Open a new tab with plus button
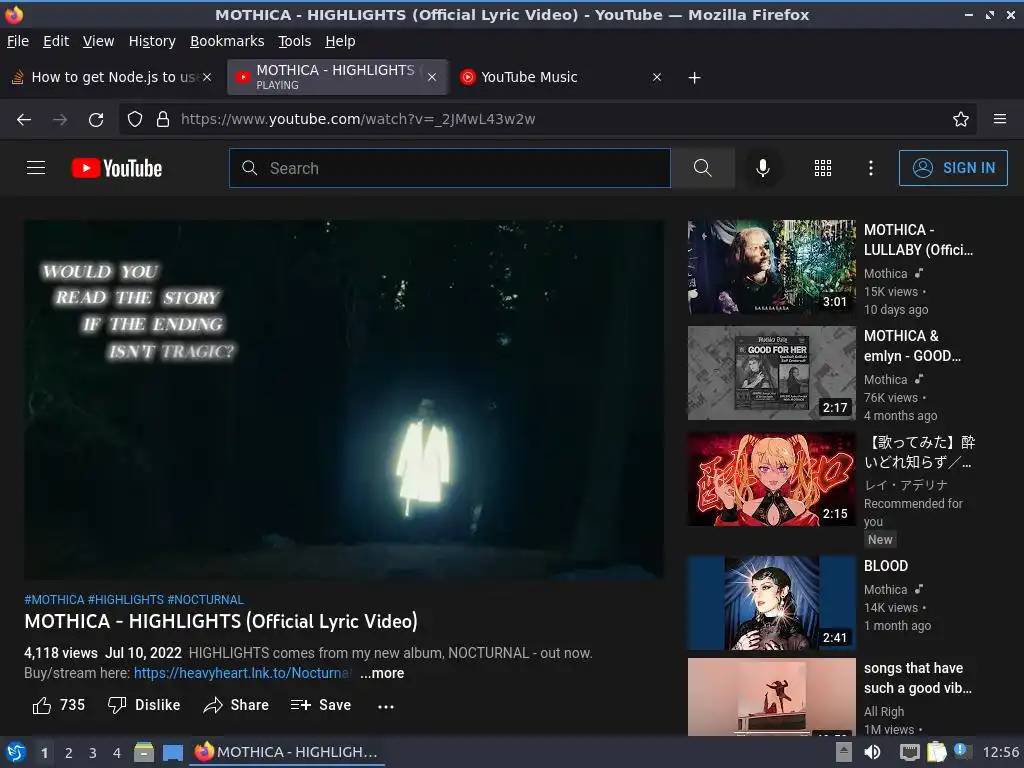 (x=694, y=78)
